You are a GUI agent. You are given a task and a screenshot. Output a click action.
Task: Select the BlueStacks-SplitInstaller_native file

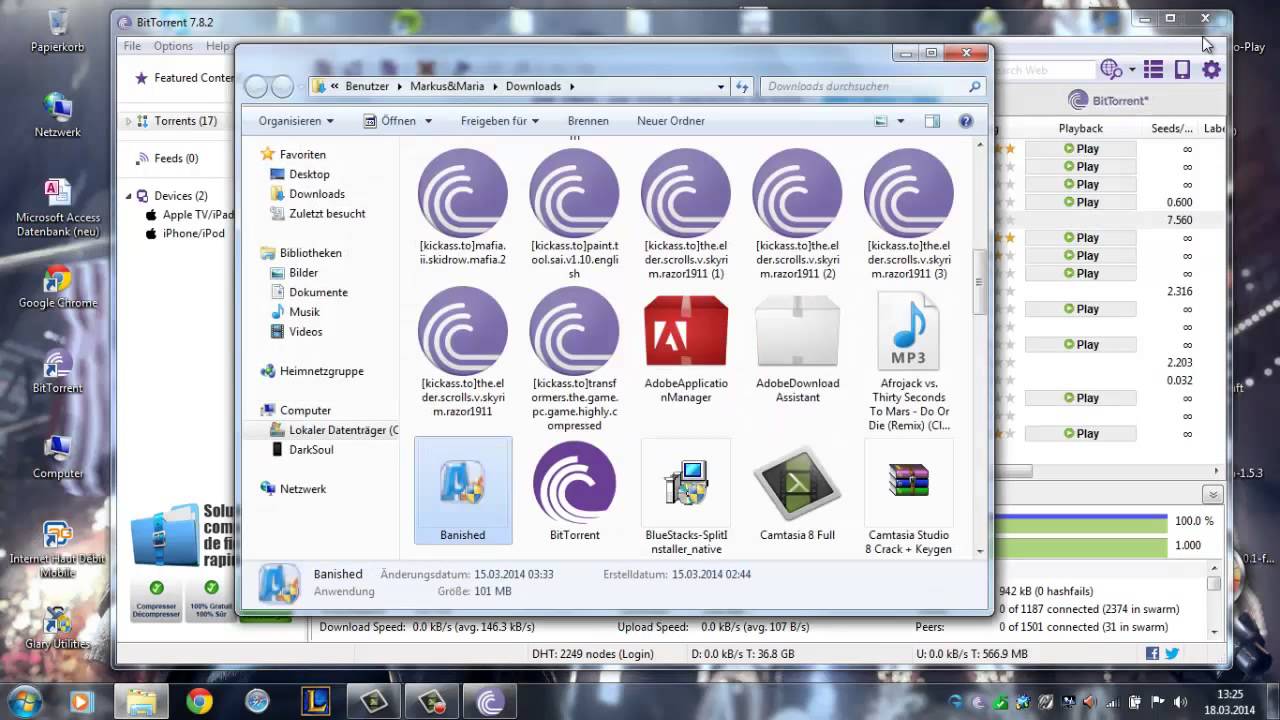(686, 497)
